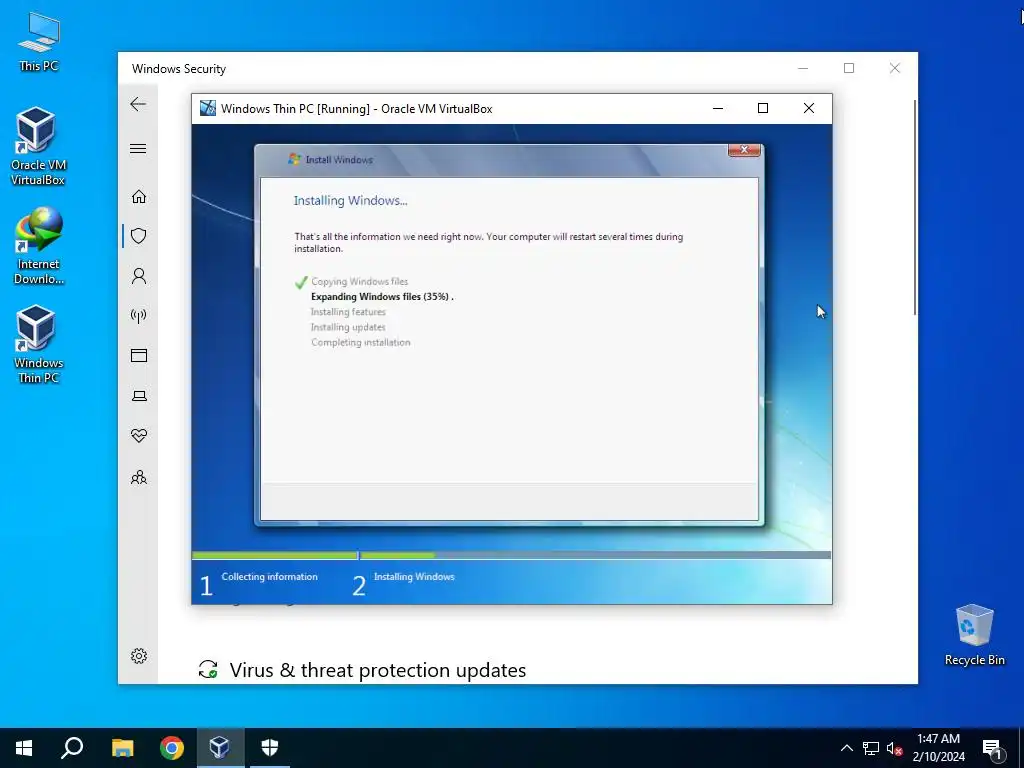Click the Install Windows dialog title
The height and width of the screenshot is (768, 1024).
pyautogui.click(x=339, y=159)
